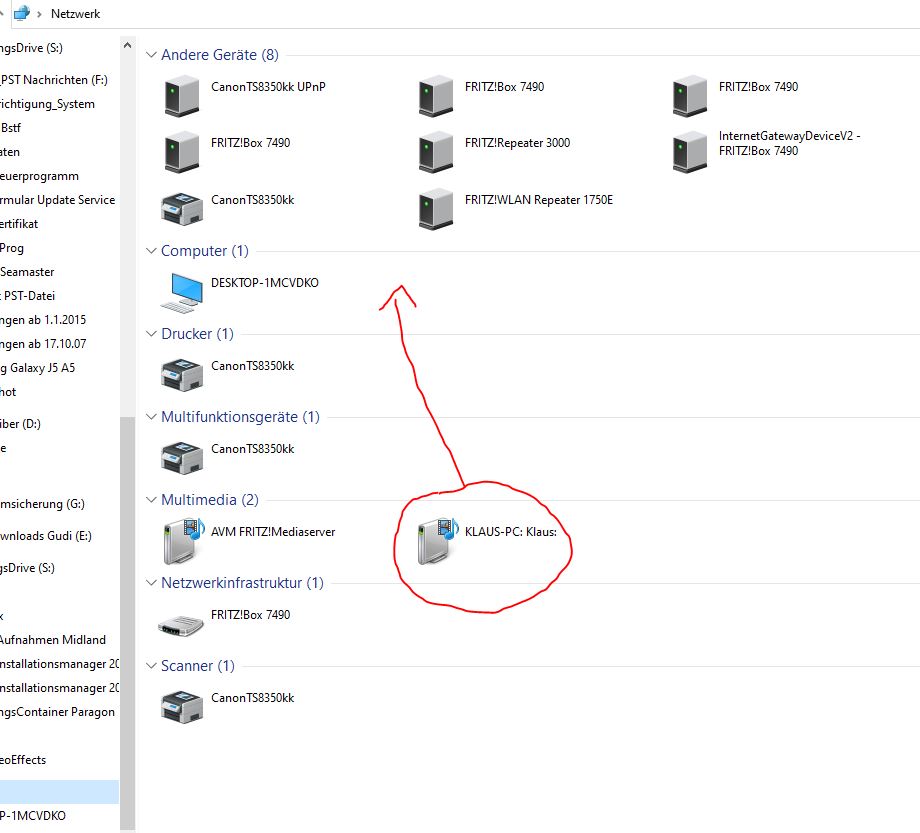Viewport: 920px width, 833px height.
Task: Select FRITZ!Box 7490 icon above InternetGatewayDeviceV2
Action: click(690, 96)
